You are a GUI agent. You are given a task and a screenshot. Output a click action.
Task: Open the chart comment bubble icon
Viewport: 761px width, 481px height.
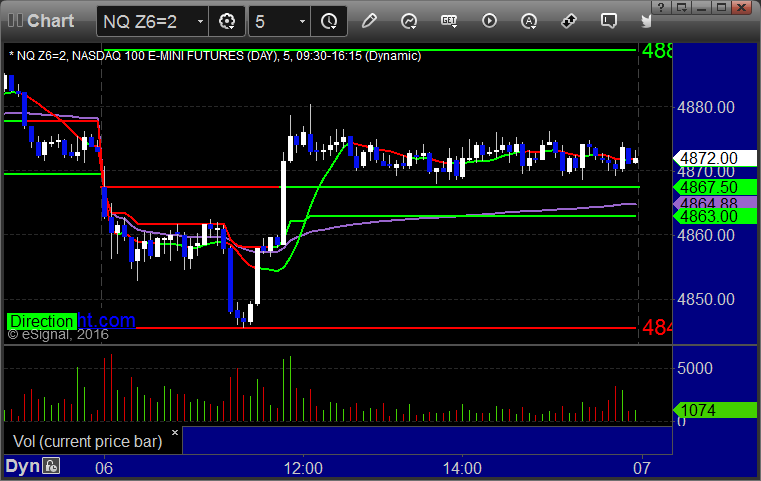[x=609, y=21]
